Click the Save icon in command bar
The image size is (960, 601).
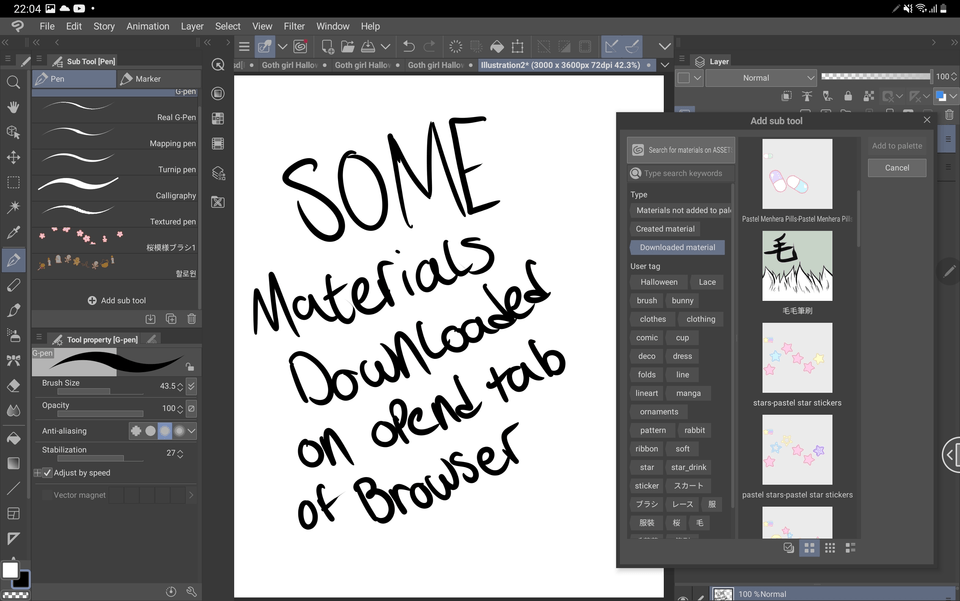click(x=368, y=47)
